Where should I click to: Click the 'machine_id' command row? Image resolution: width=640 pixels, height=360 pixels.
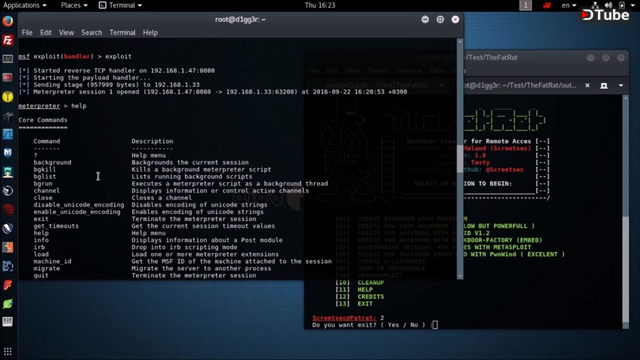(182, 261)
